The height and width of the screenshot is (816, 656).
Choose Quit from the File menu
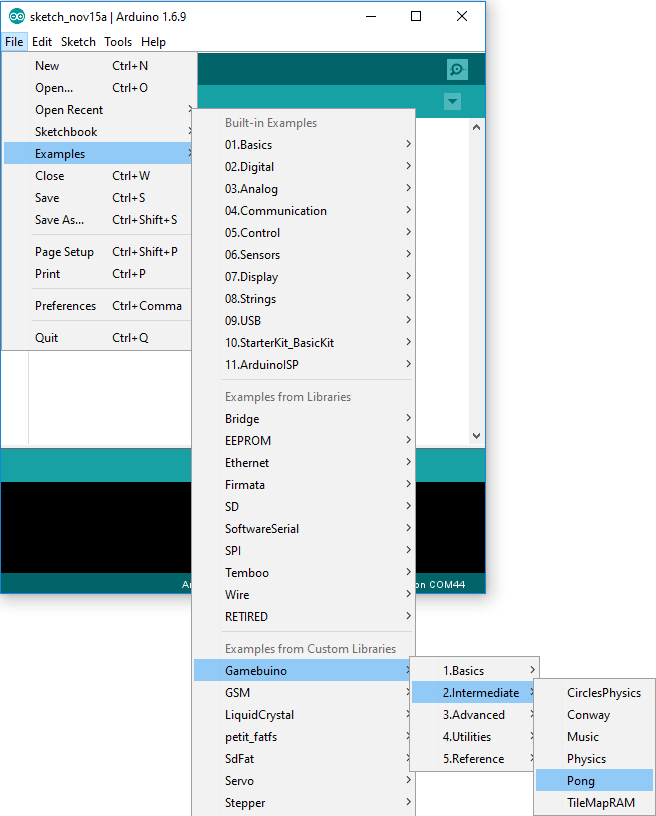(98, 338)
